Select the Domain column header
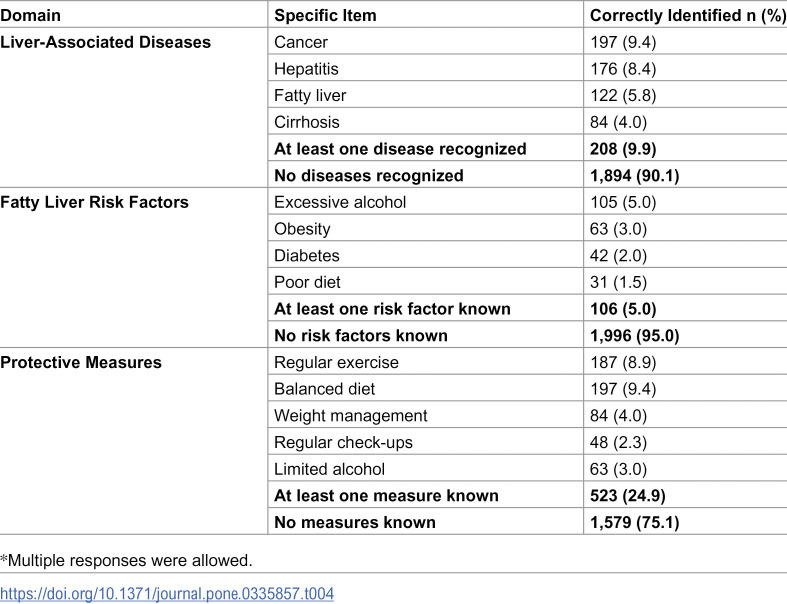The width and height of the screenshot is (787, 604). tap(31, 16)
